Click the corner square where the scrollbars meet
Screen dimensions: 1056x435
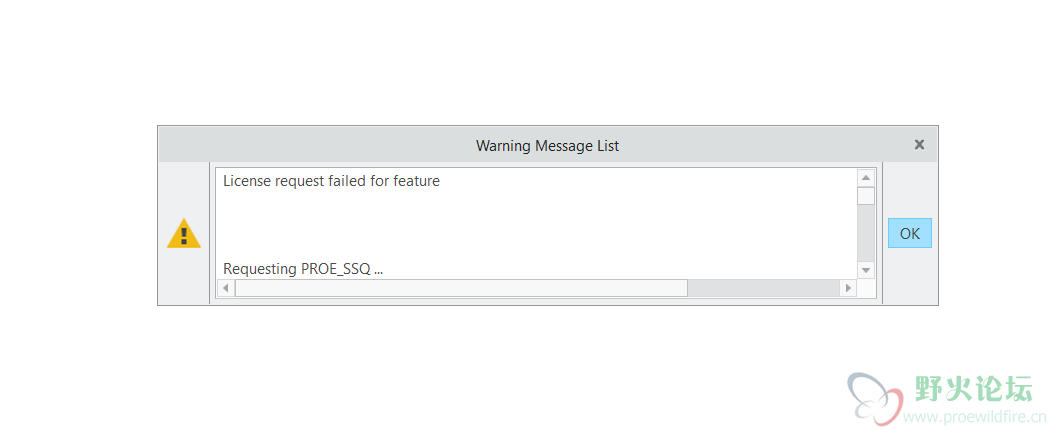[x=866, y=288]
